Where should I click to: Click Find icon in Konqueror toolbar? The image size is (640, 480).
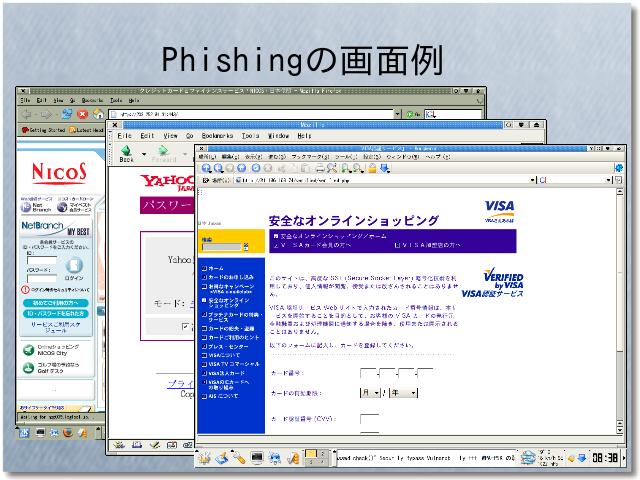coord(332,168)
